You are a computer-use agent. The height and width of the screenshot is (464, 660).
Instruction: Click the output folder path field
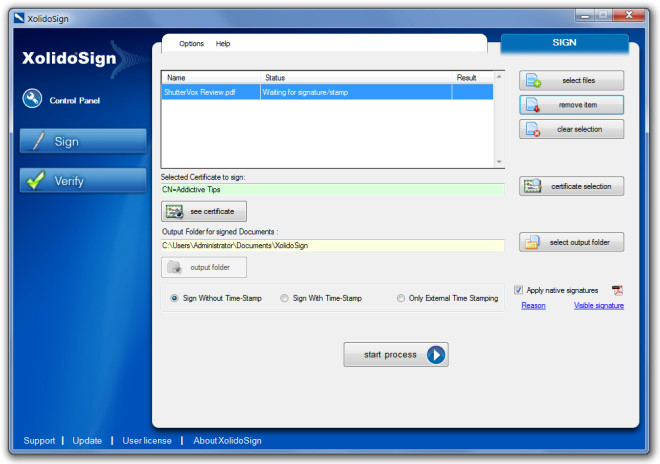click(x=333, y=245)
